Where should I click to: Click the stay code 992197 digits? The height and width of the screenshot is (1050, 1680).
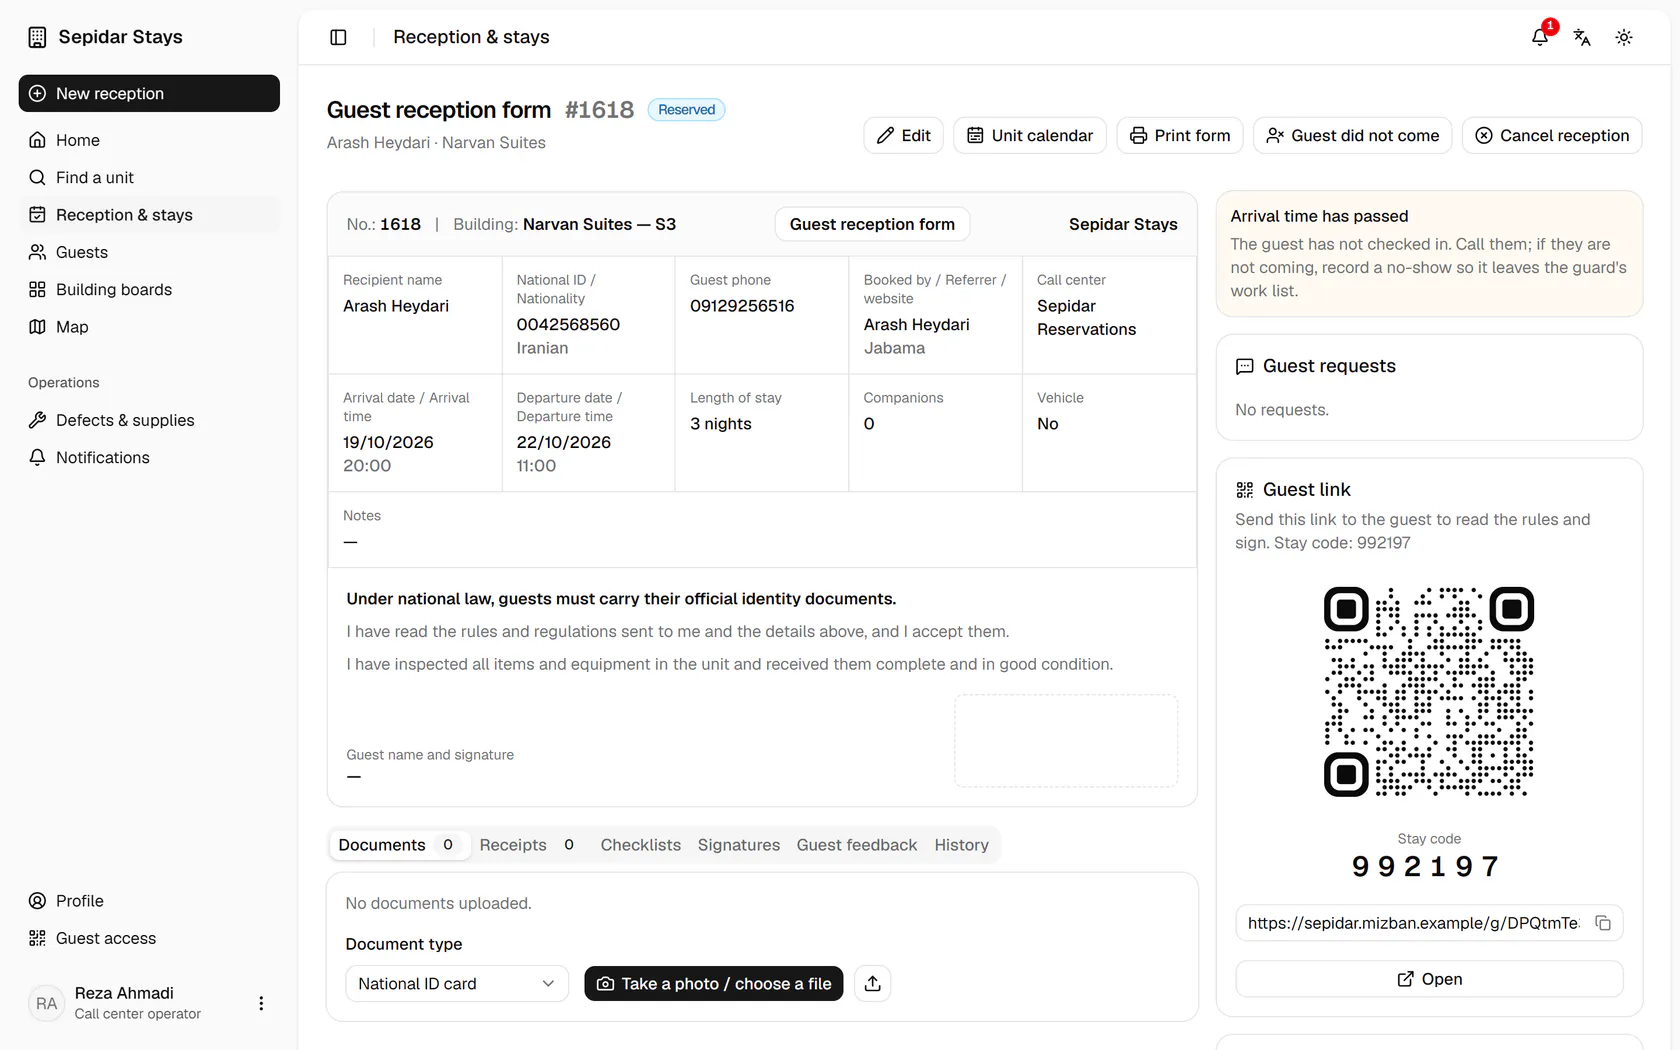[x=1426, y=867]
